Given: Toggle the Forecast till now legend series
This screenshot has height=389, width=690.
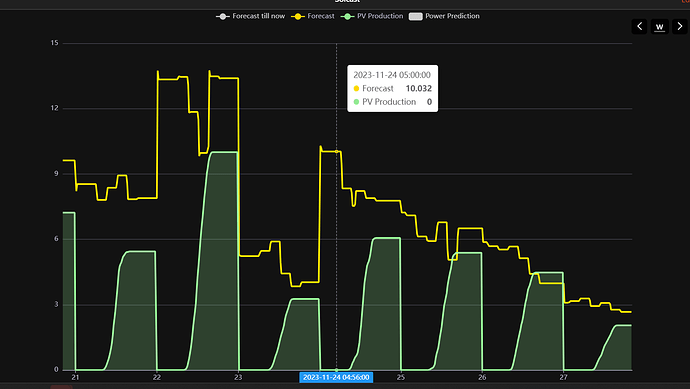Looking at the screenshot, I should coord(250,16).
